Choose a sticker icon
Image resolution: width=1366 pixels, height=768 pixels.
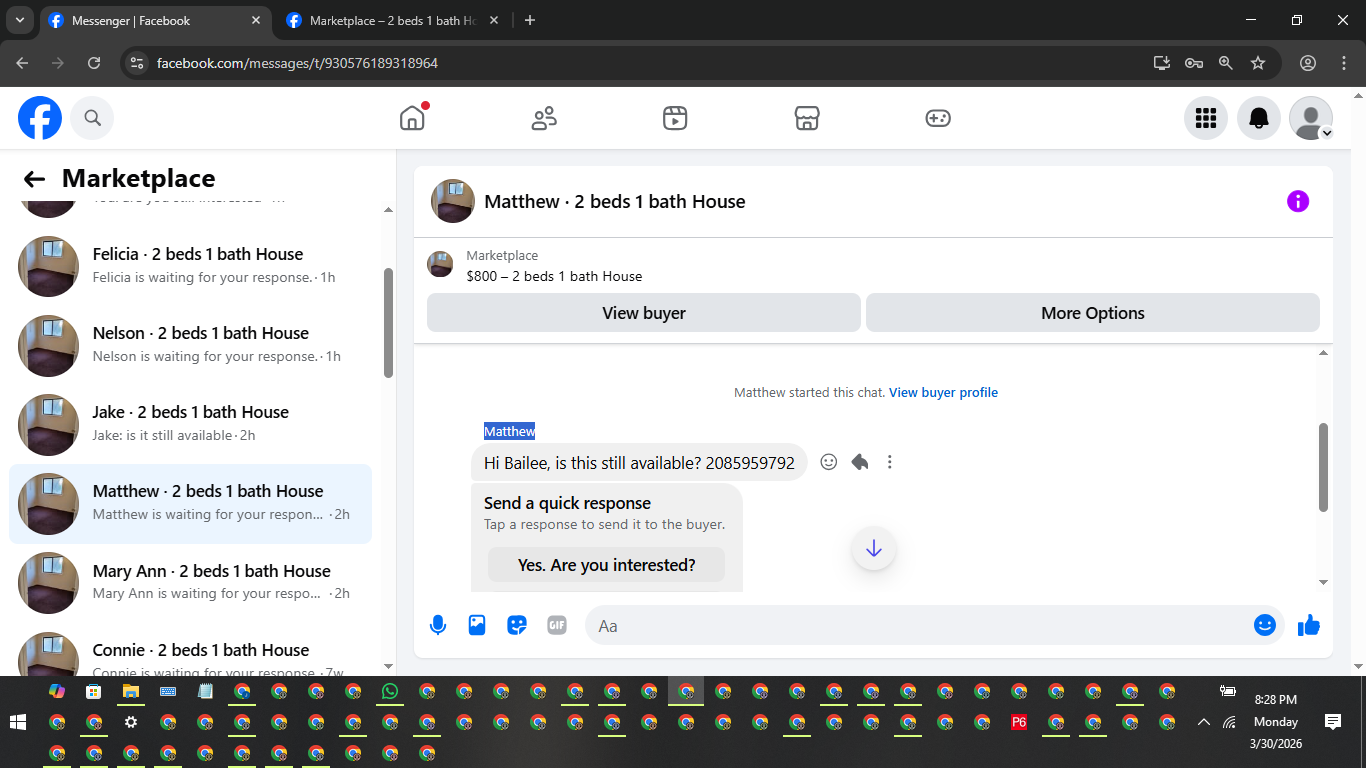[x=517, y=626]
